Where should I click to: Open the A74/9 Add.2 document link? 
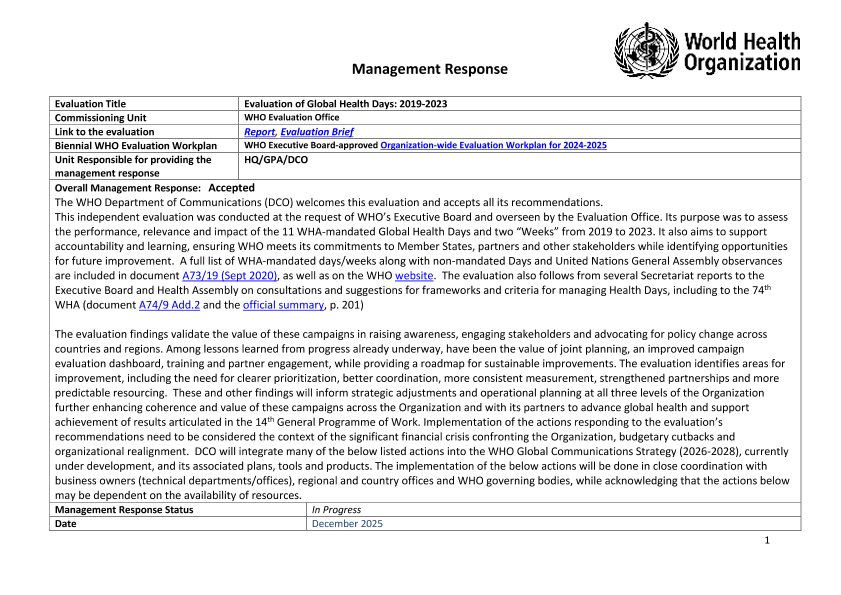173,304
